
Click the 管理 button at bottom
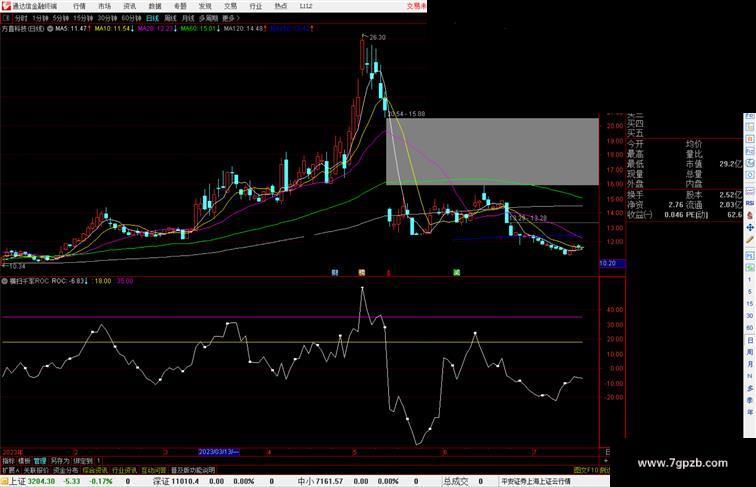pos(40,461)
